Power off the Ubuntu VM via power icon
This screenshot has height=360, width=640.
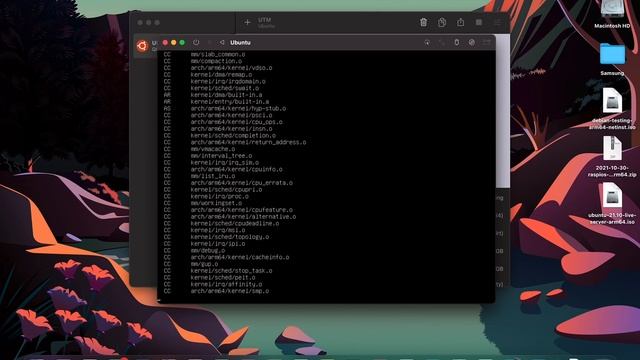click(196, 42)
